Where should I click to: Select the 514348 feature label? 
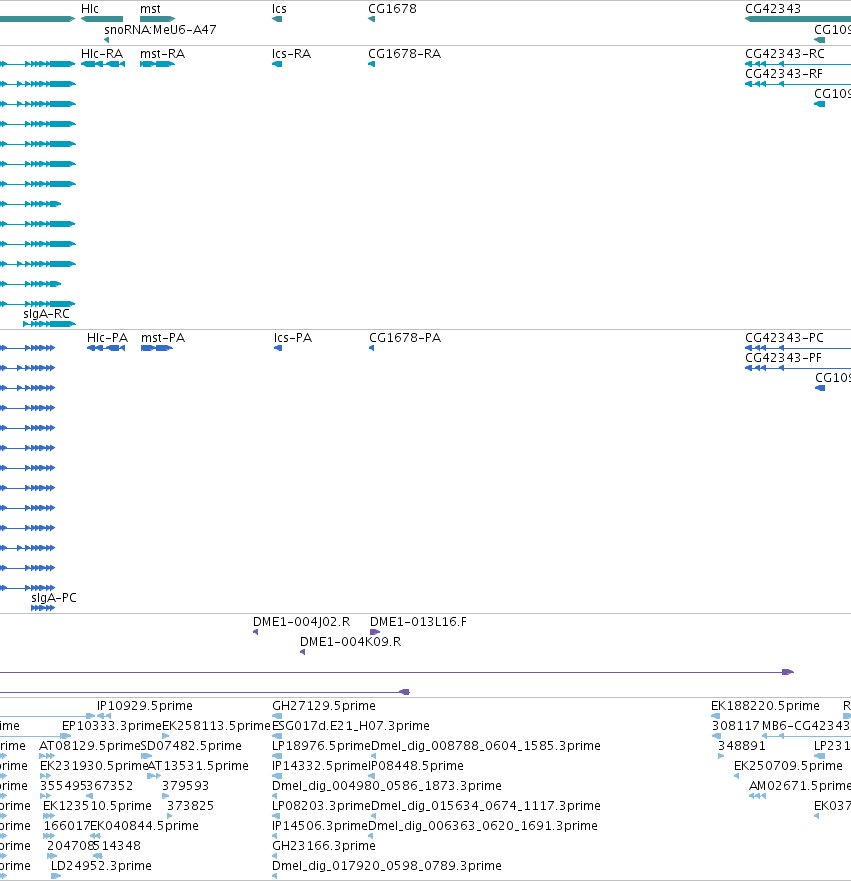point(117,846)
